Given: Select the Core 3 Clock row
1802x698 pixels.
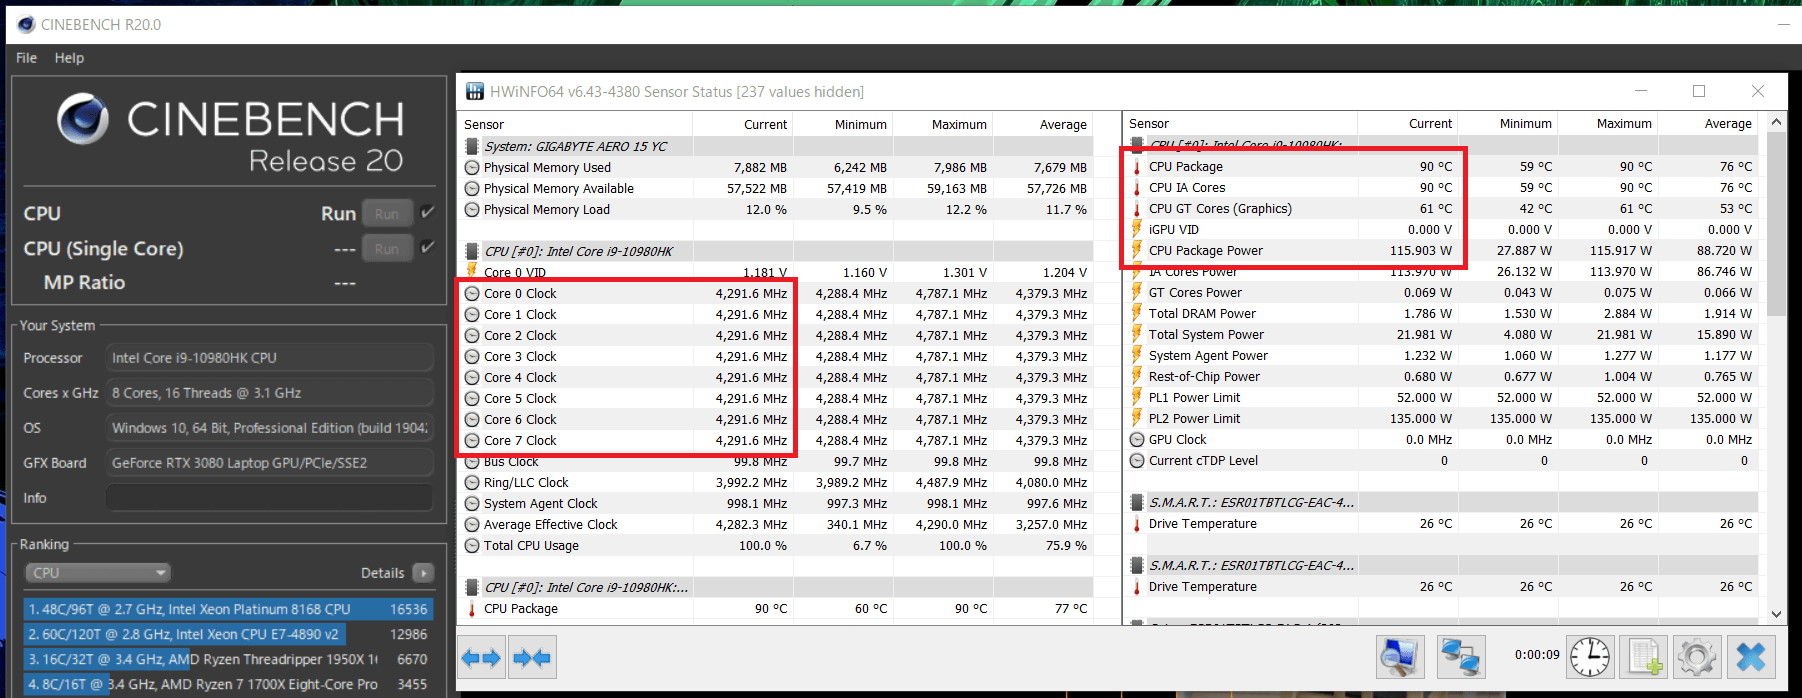Looking at the screenshot, I should [776, 357].
